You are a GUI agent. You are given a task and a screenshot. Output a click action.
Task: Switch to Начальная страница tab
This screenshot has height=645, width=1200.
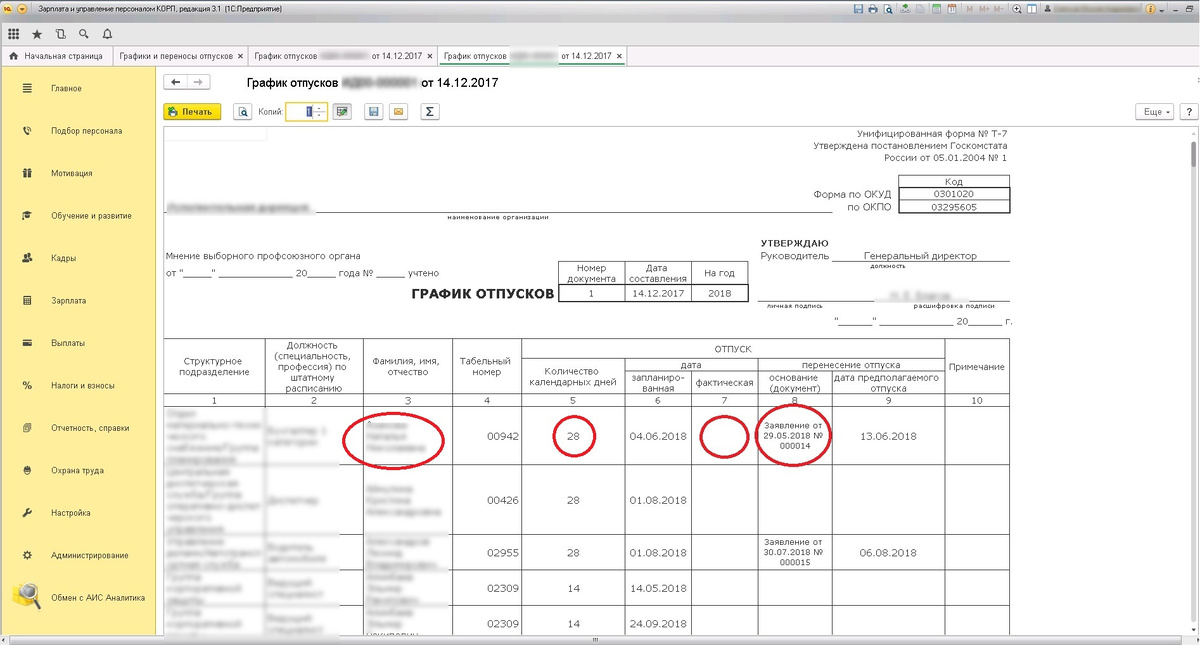click(55, 56)
